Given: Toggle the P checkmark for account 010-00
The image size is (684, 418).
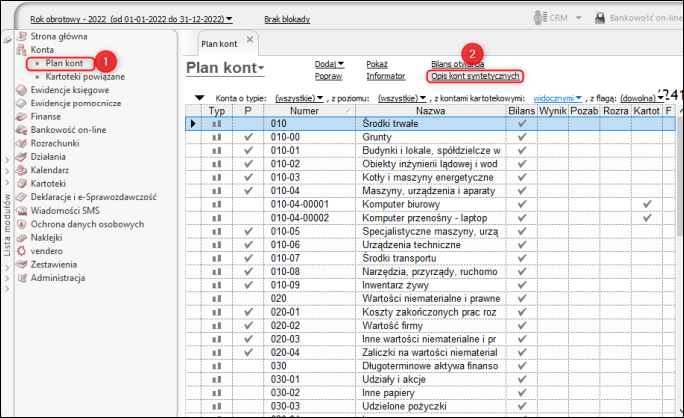Looking at the screenshot, I should [x=248, y=137].
